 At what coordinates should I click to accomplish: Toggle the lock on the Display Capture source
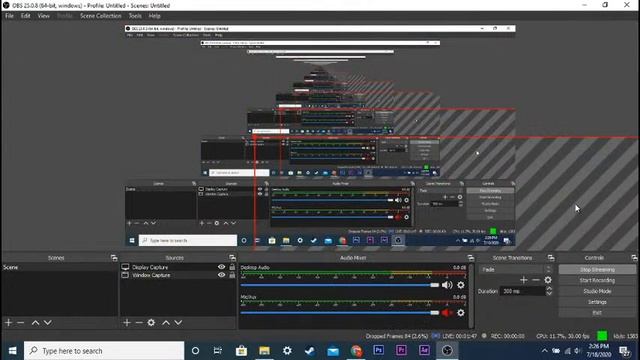click(x=232, y=267)
